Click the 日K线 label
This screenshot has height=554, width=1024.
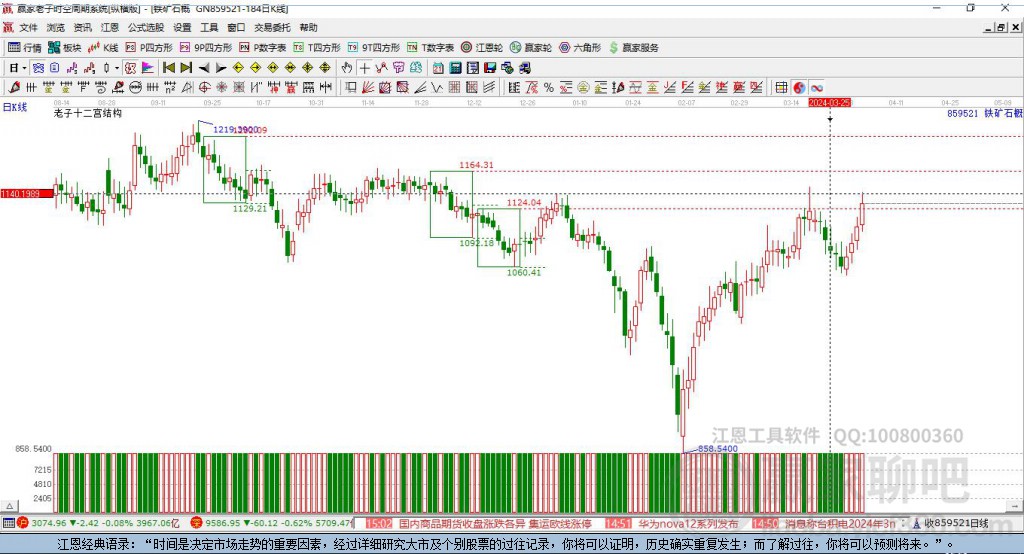pos(14,107)
